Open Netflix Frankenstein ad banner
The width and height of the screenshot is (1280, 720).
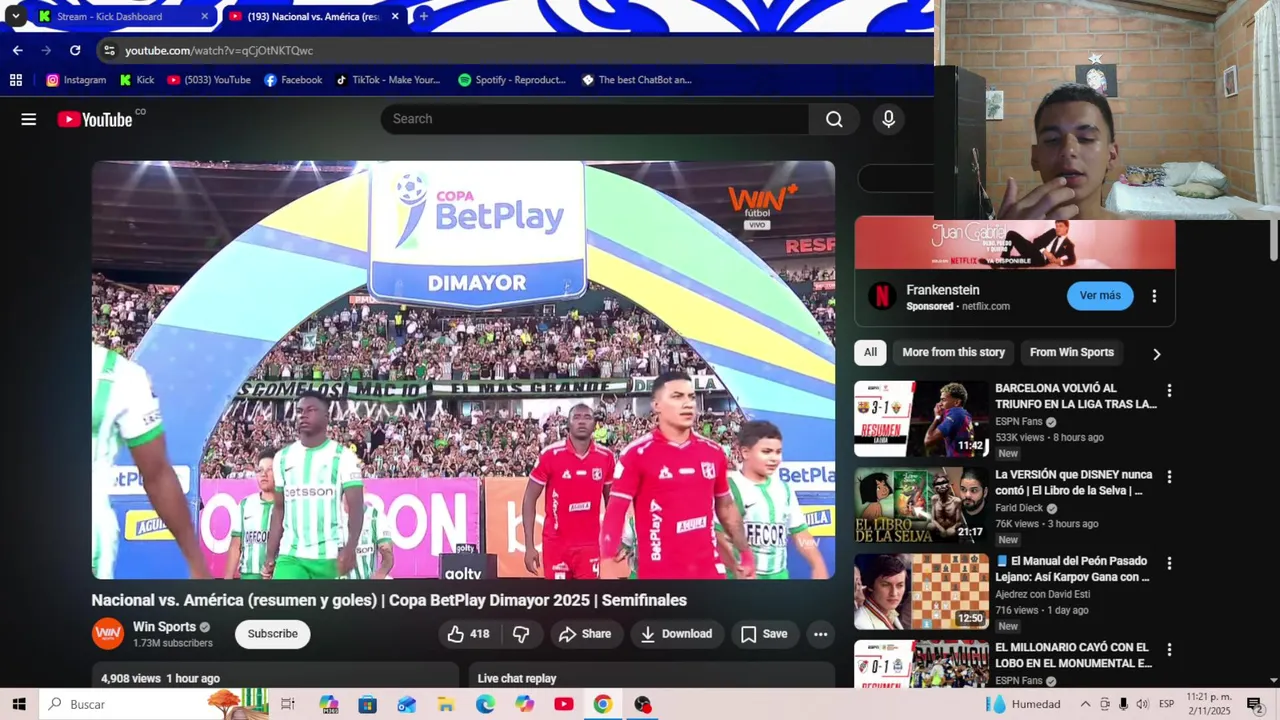tap(1015, 244)
